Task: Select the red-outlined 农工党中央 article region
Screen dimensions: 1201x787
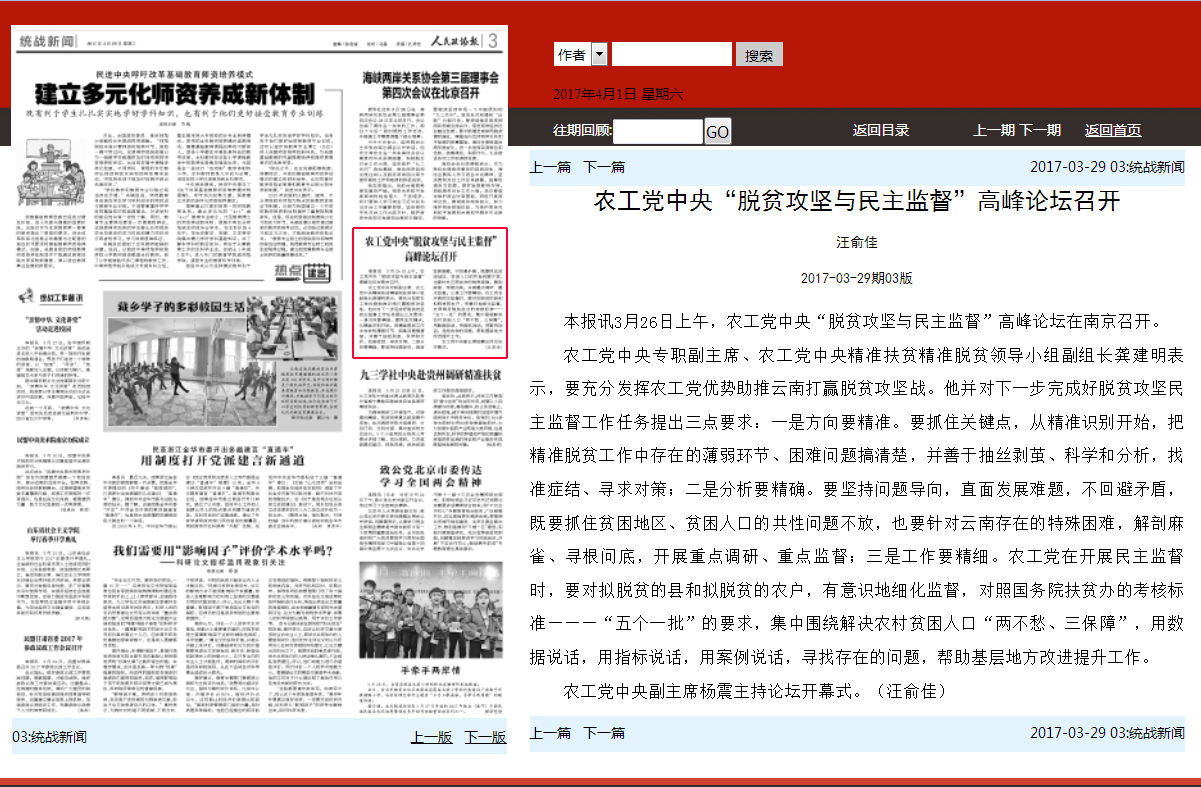Action: (431, 293)
